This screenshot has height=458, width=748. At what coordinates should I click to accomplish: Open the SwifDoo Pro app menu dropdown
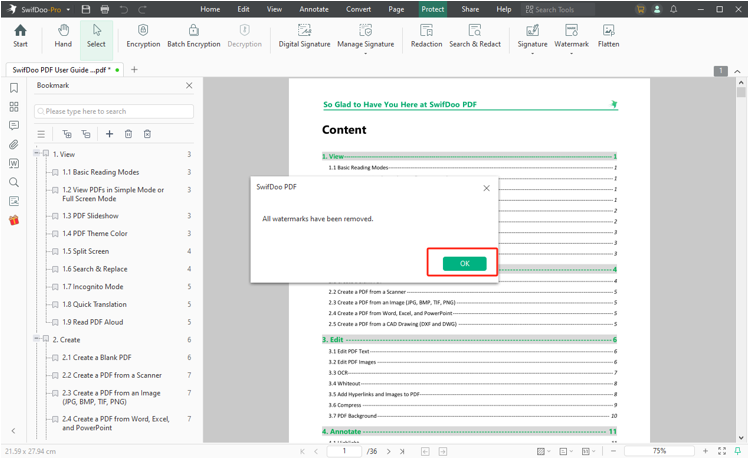coord(68,10)
